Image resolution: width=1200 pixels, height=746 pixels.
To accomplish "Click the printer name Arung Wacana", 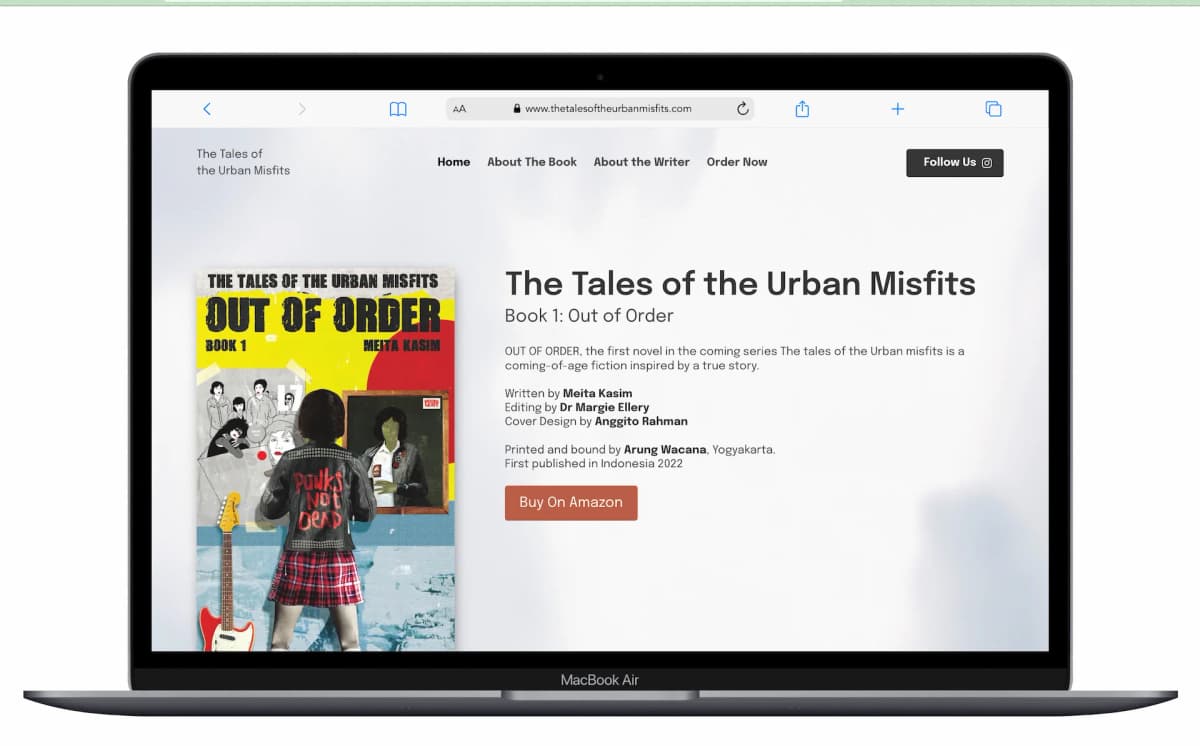I will point(665,450).
